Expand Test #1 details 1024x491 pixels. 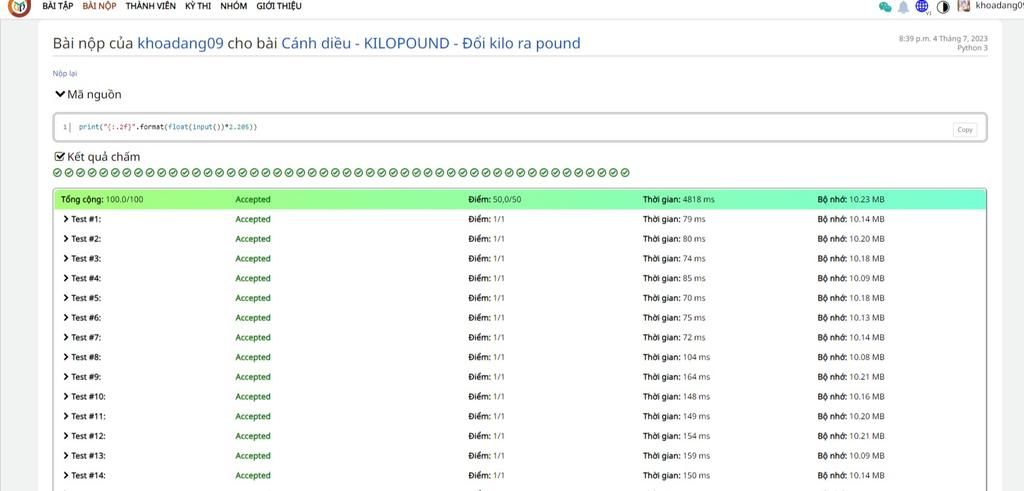tap(82, 219)
